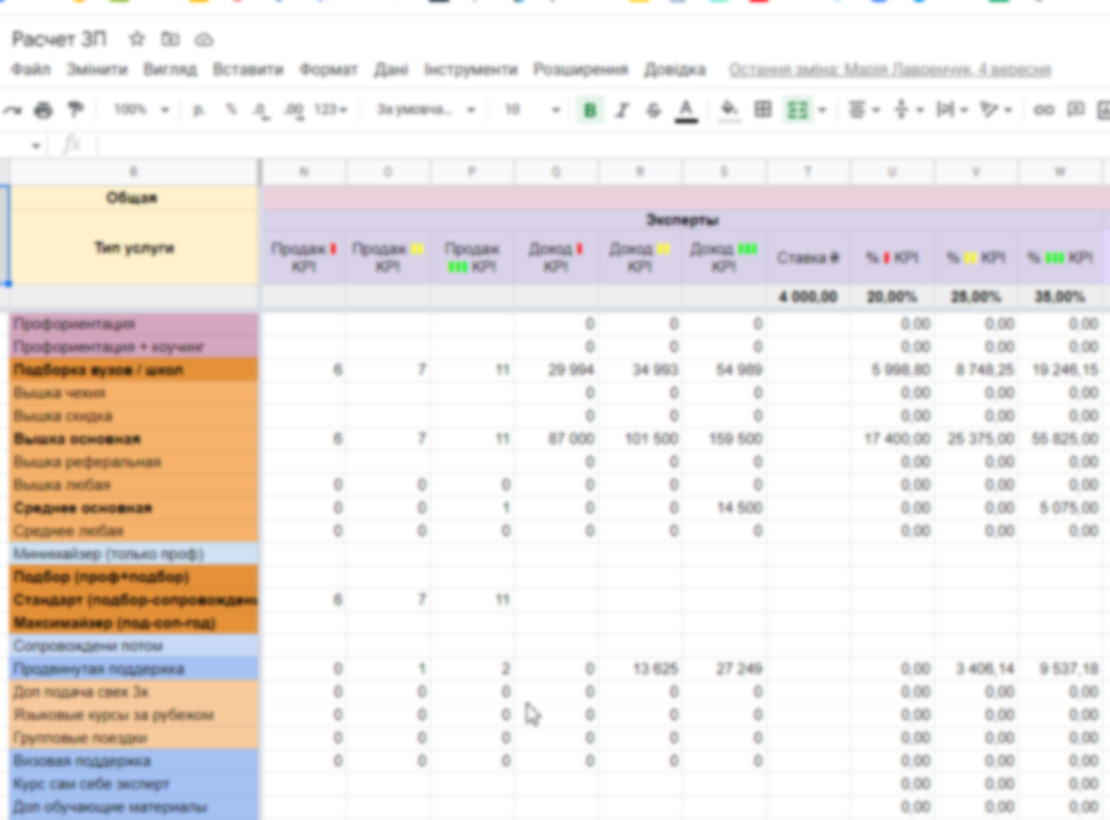Image resolution: width=1110 pixels, height=820 pixels.
Task: Click the insert link icon
Action: pyautogui.click(x=1043, y=110)
